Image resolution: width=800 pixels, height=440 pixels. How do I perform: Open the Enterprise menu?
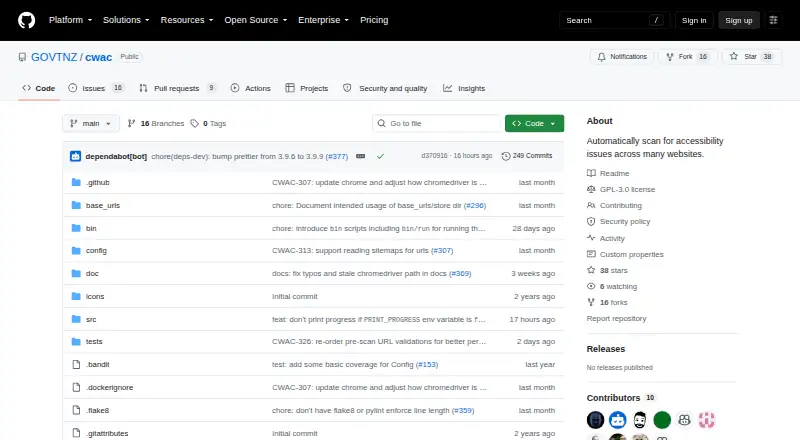323,20
